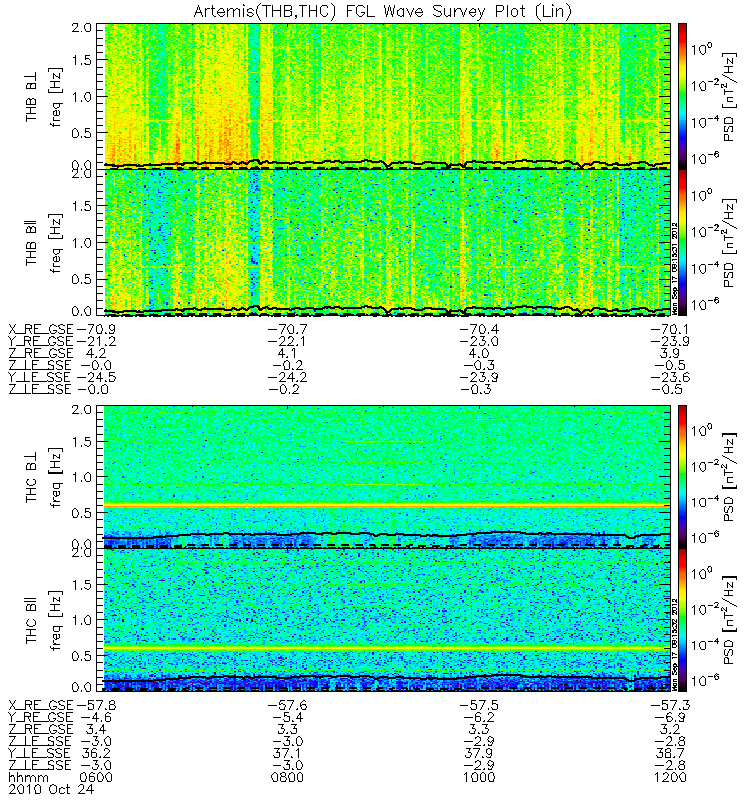This screenshot has width=750, height=800.
Task: Click the THC Y_RE_GSE value '-4.6'
Action: (96, 717)
